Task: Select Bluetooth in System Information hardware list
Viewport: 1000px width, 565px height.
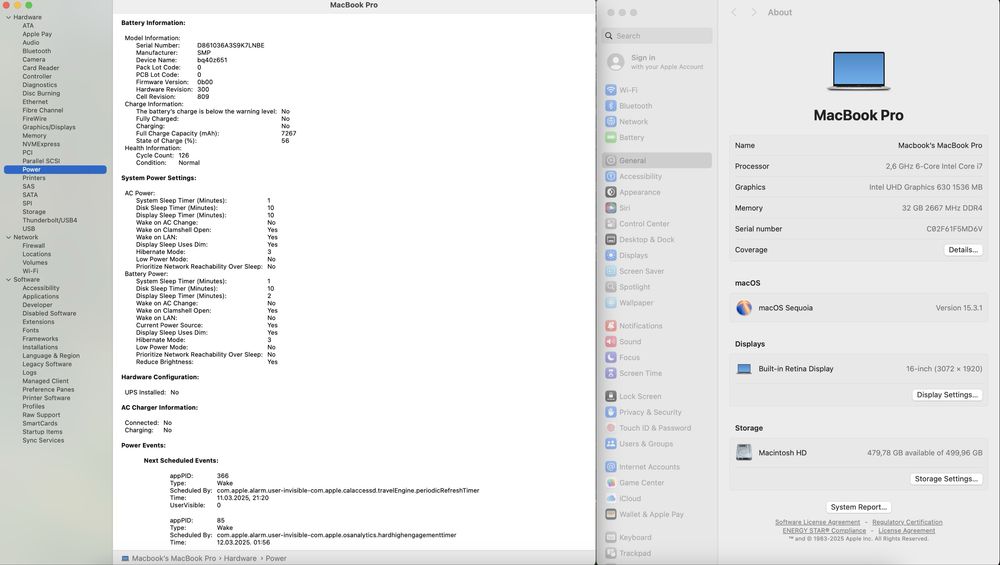Action: click(x=36, y=51)
